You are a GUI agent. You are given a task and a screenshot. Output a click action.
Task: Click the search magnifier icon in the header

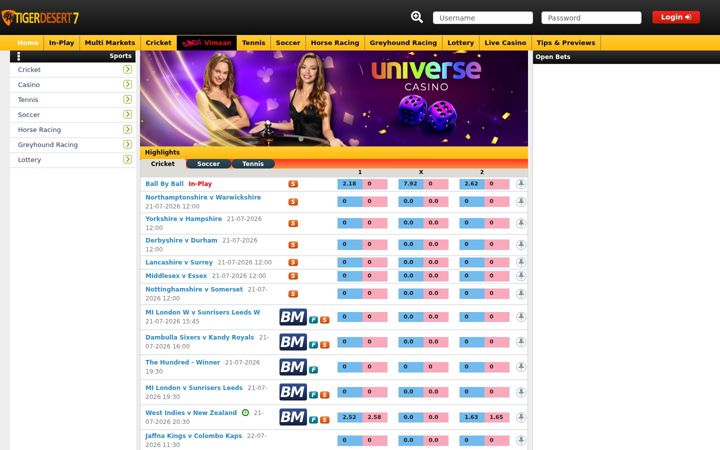coord(416,17)
